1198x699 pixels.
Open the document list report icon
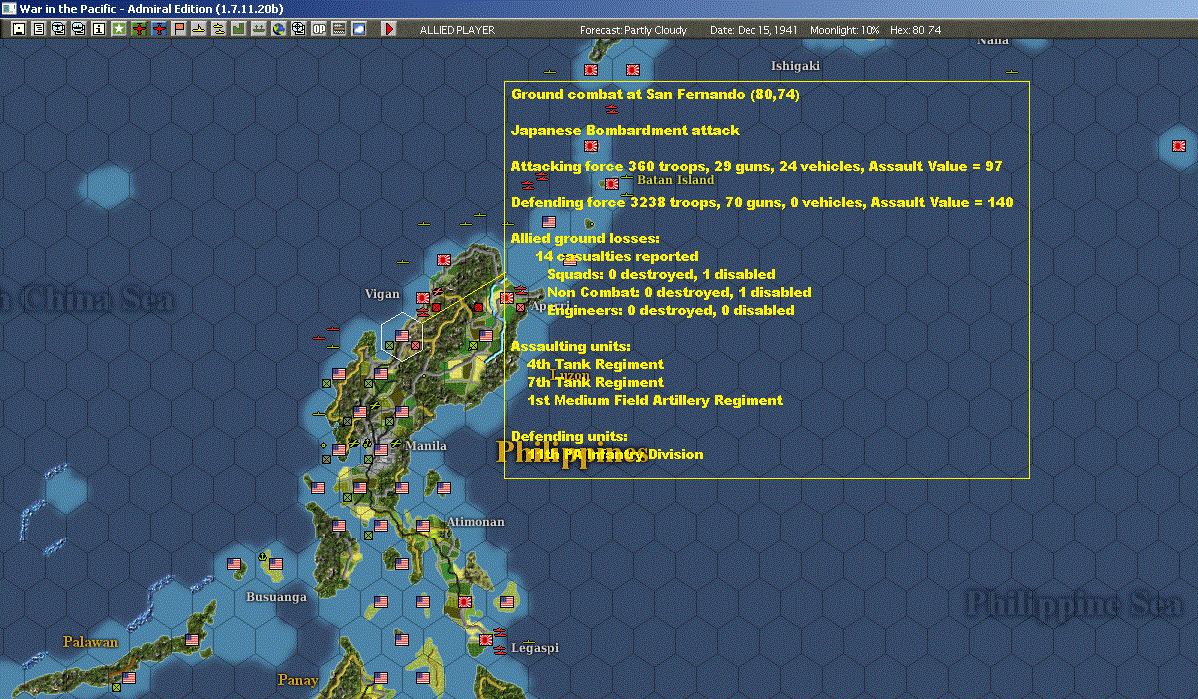38,28
